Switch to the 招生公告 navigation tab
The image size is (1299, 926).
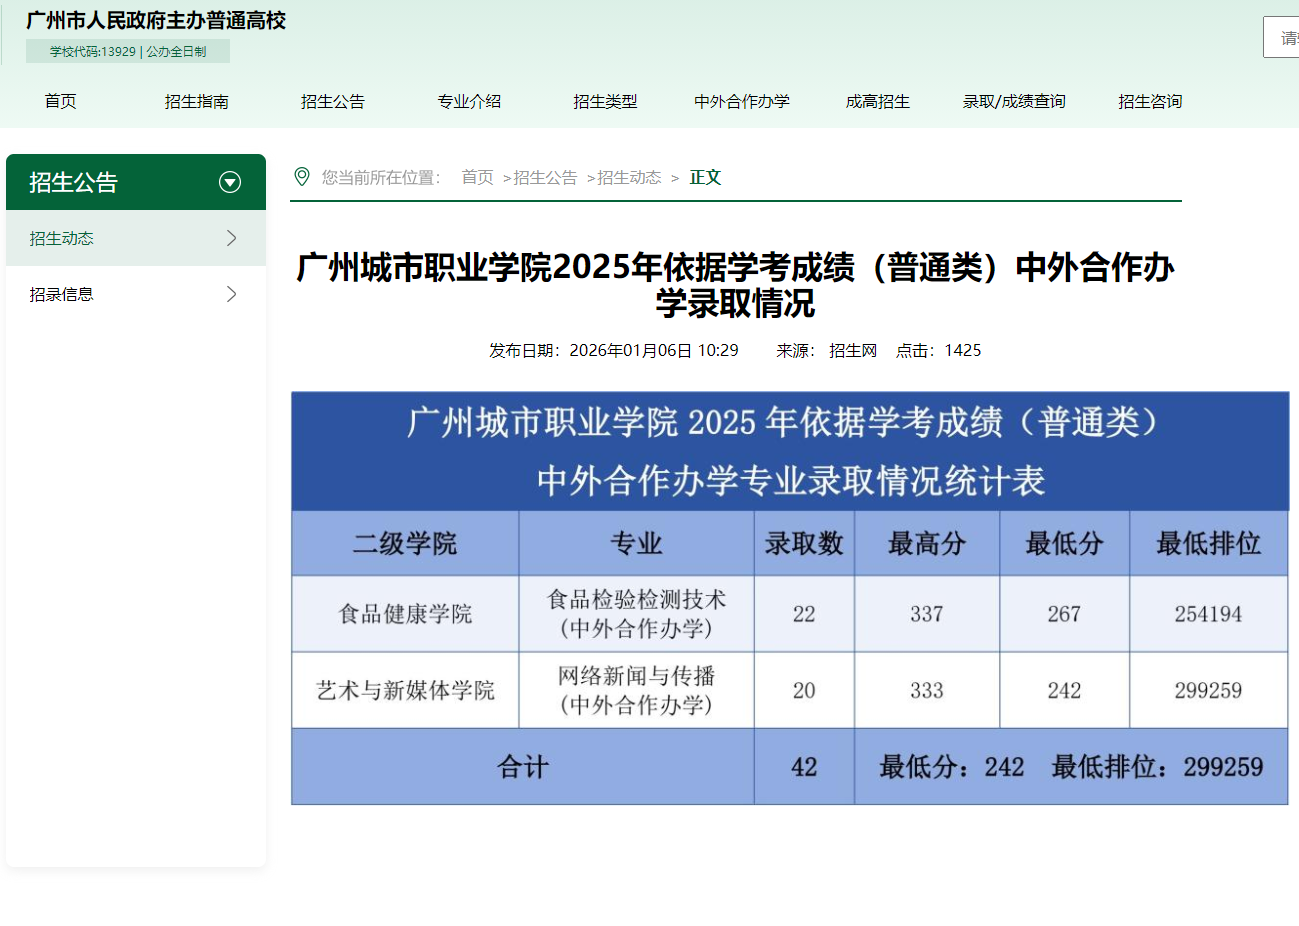click(x=333, y=101)
